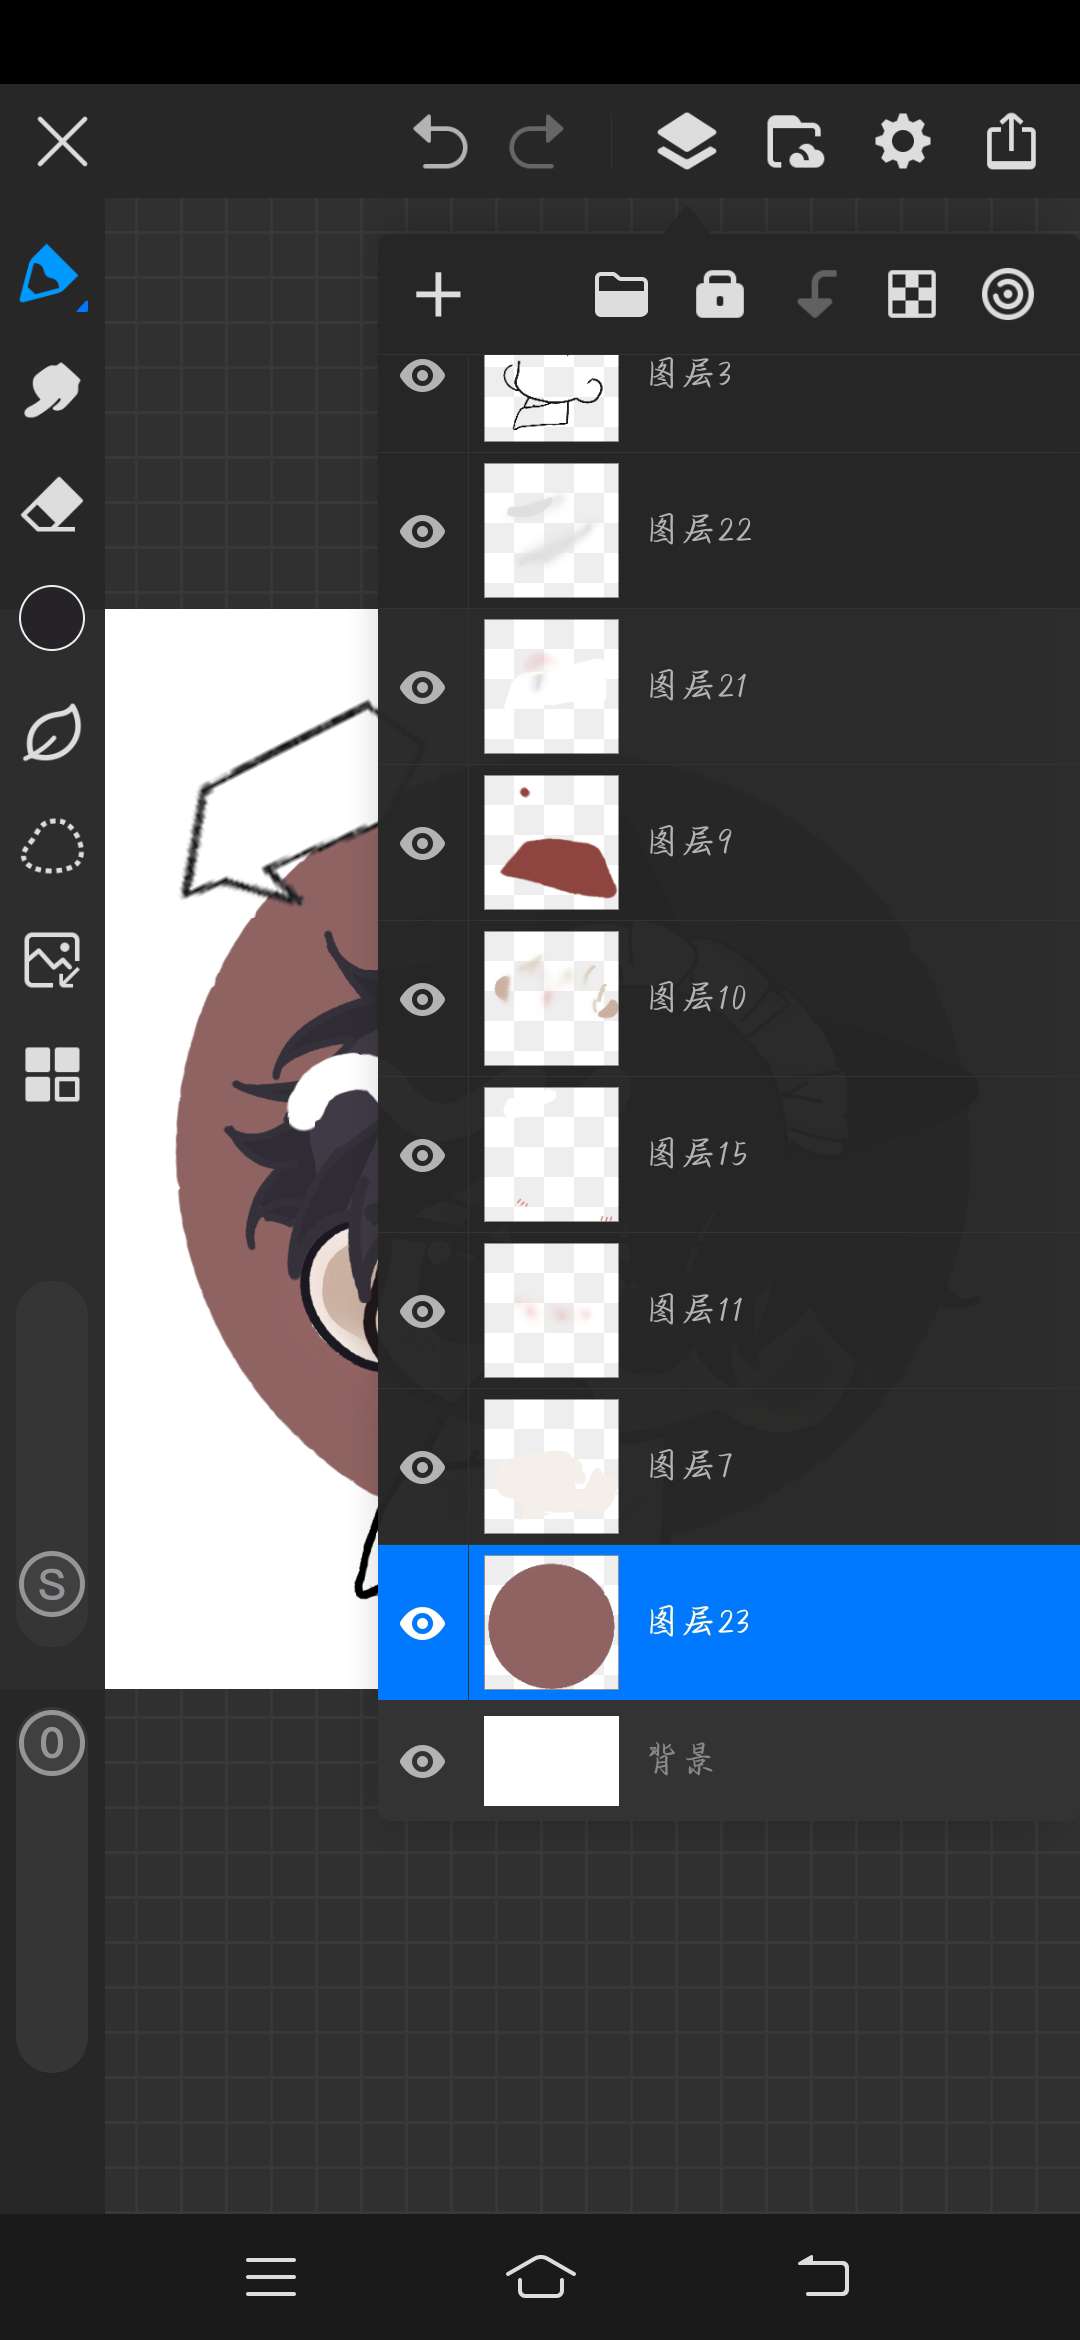Tap the undo arrow

(x=440, y=142)
